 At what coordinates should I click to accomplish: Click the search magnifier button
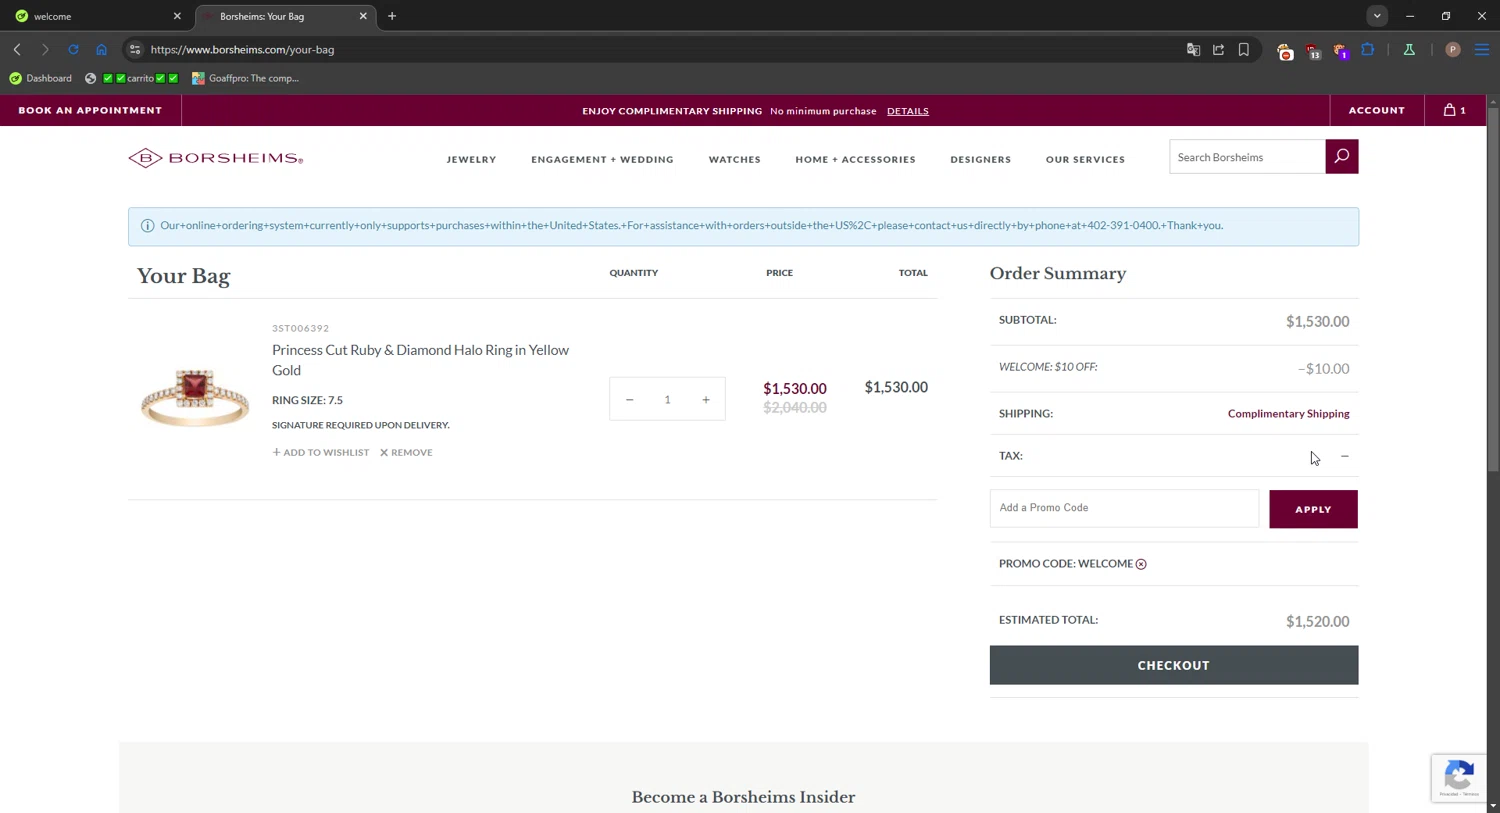pos(1342,157)
